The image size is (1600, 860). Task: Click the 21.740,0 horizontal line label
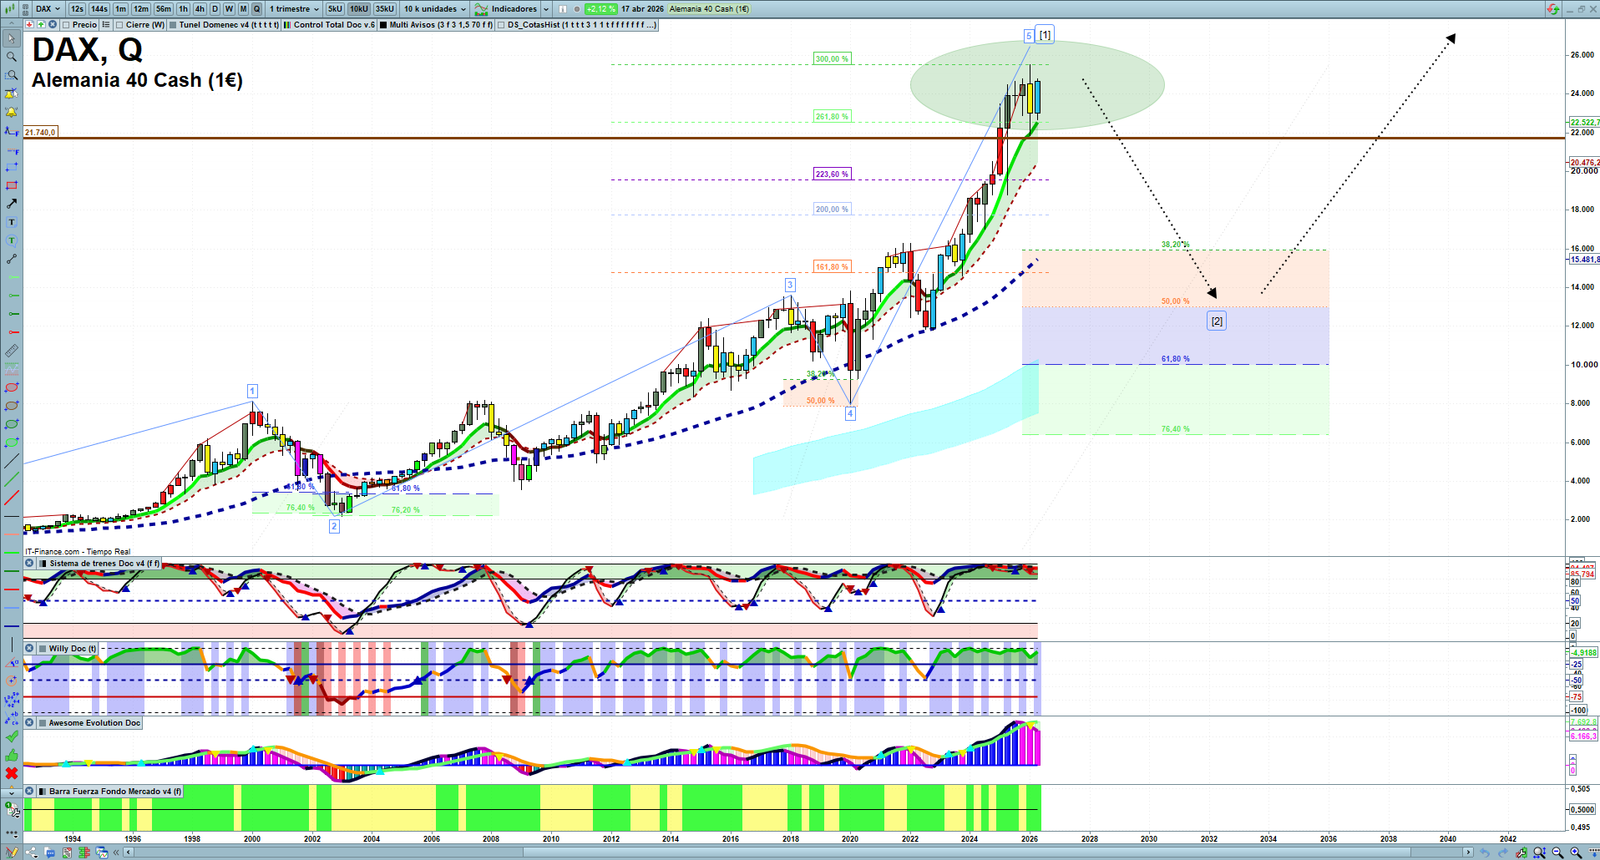(41, 132)
